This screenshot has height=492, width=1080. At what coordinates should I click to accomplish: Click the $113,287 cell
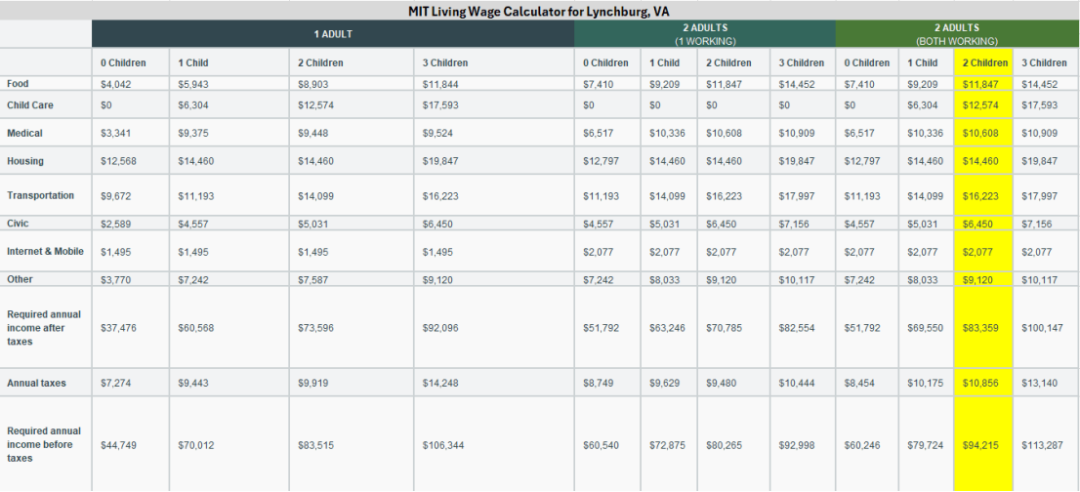pyautogui.click(x=1043, y=444)
